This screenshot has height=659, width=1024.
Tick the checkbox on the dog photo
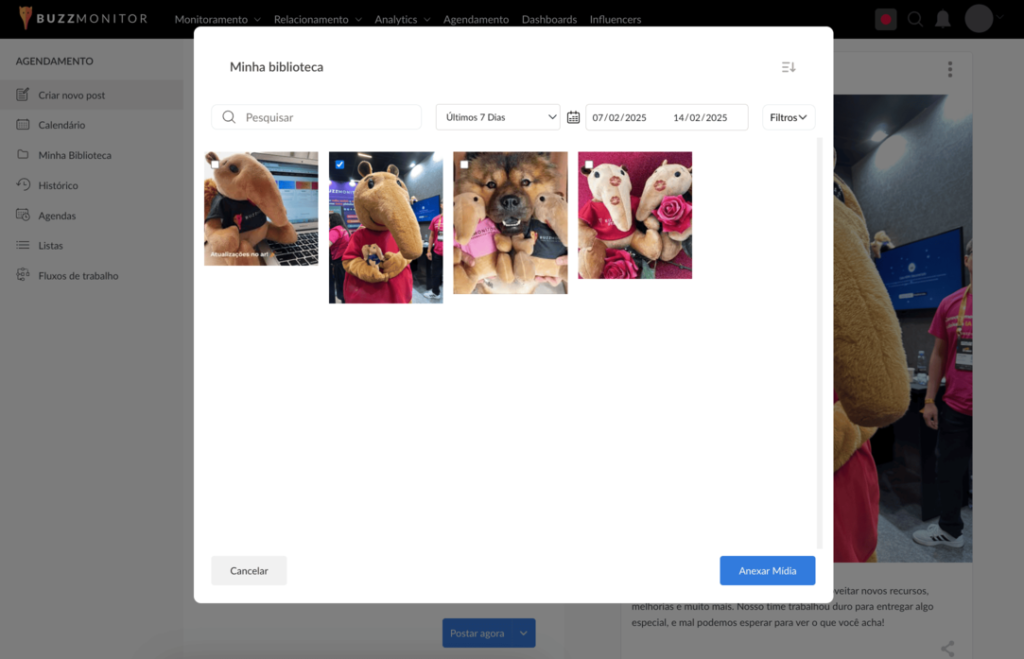click(x=464, y=164)
